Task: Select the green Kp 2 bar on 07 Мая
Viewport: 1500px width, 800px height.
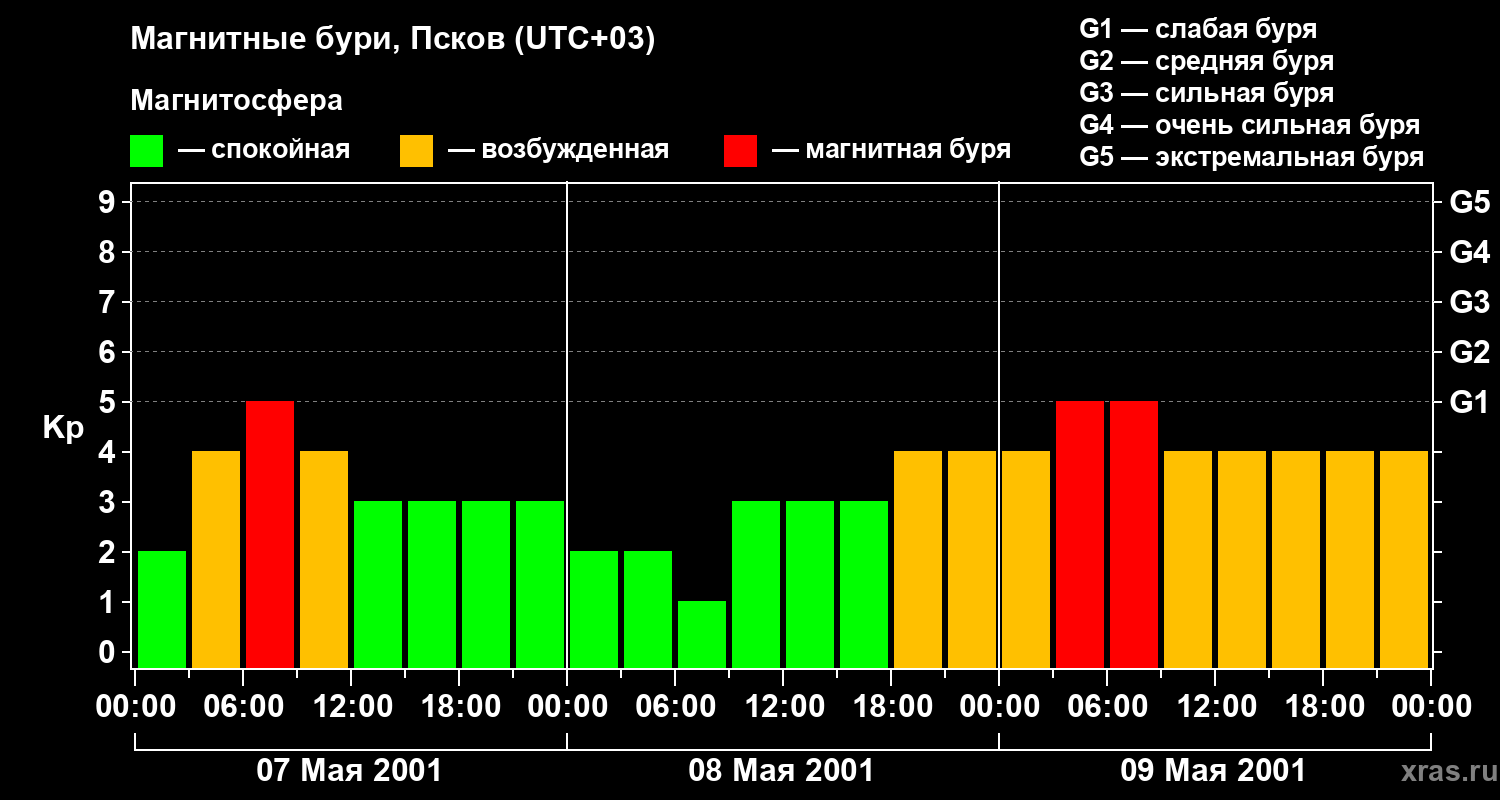Action: (162, 609)
